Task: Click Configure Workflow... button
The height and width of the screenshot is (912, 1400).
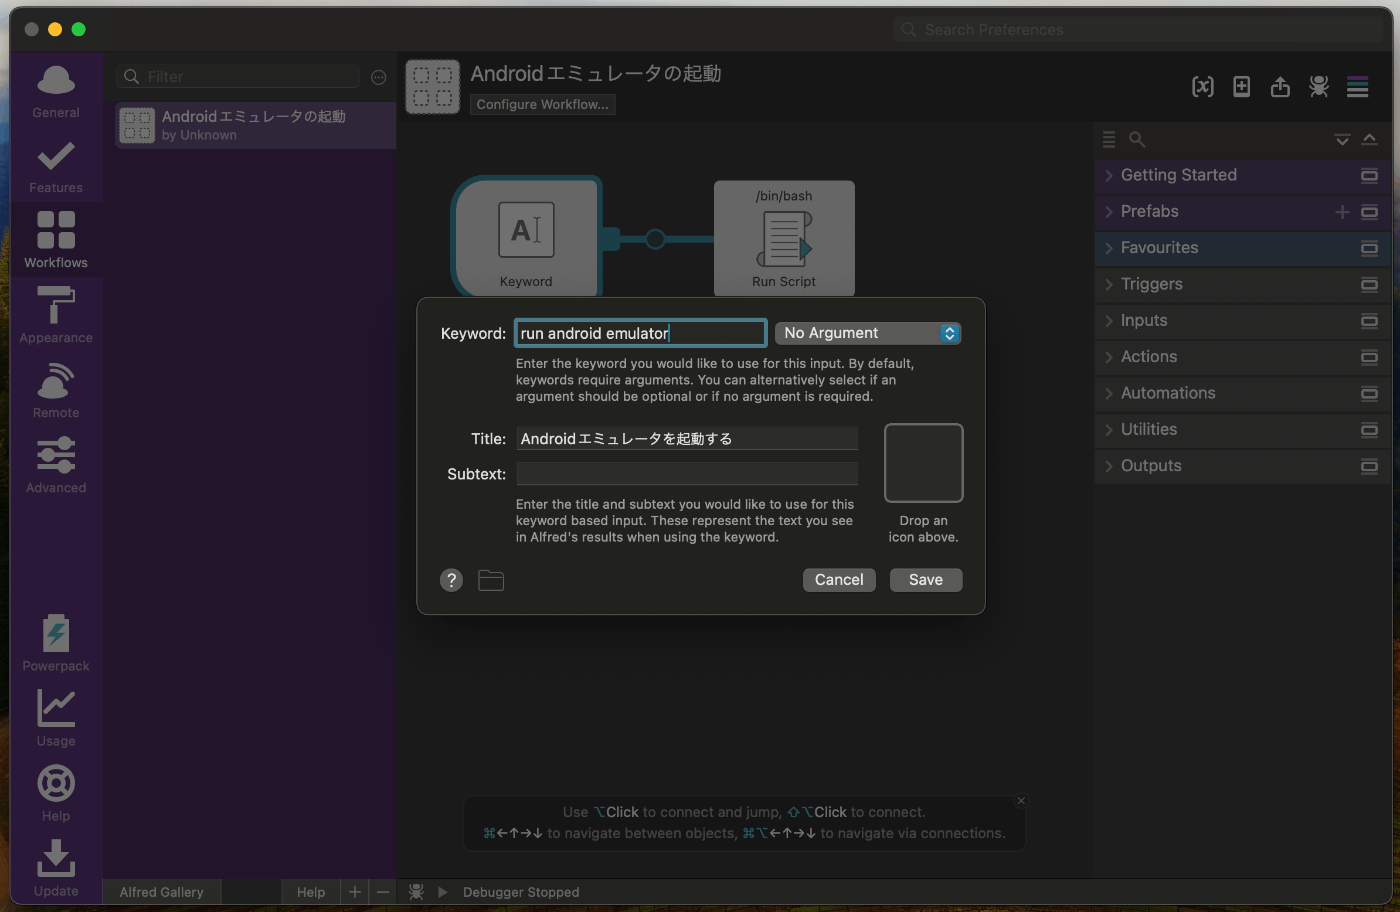Action: [x=543, y=104]
